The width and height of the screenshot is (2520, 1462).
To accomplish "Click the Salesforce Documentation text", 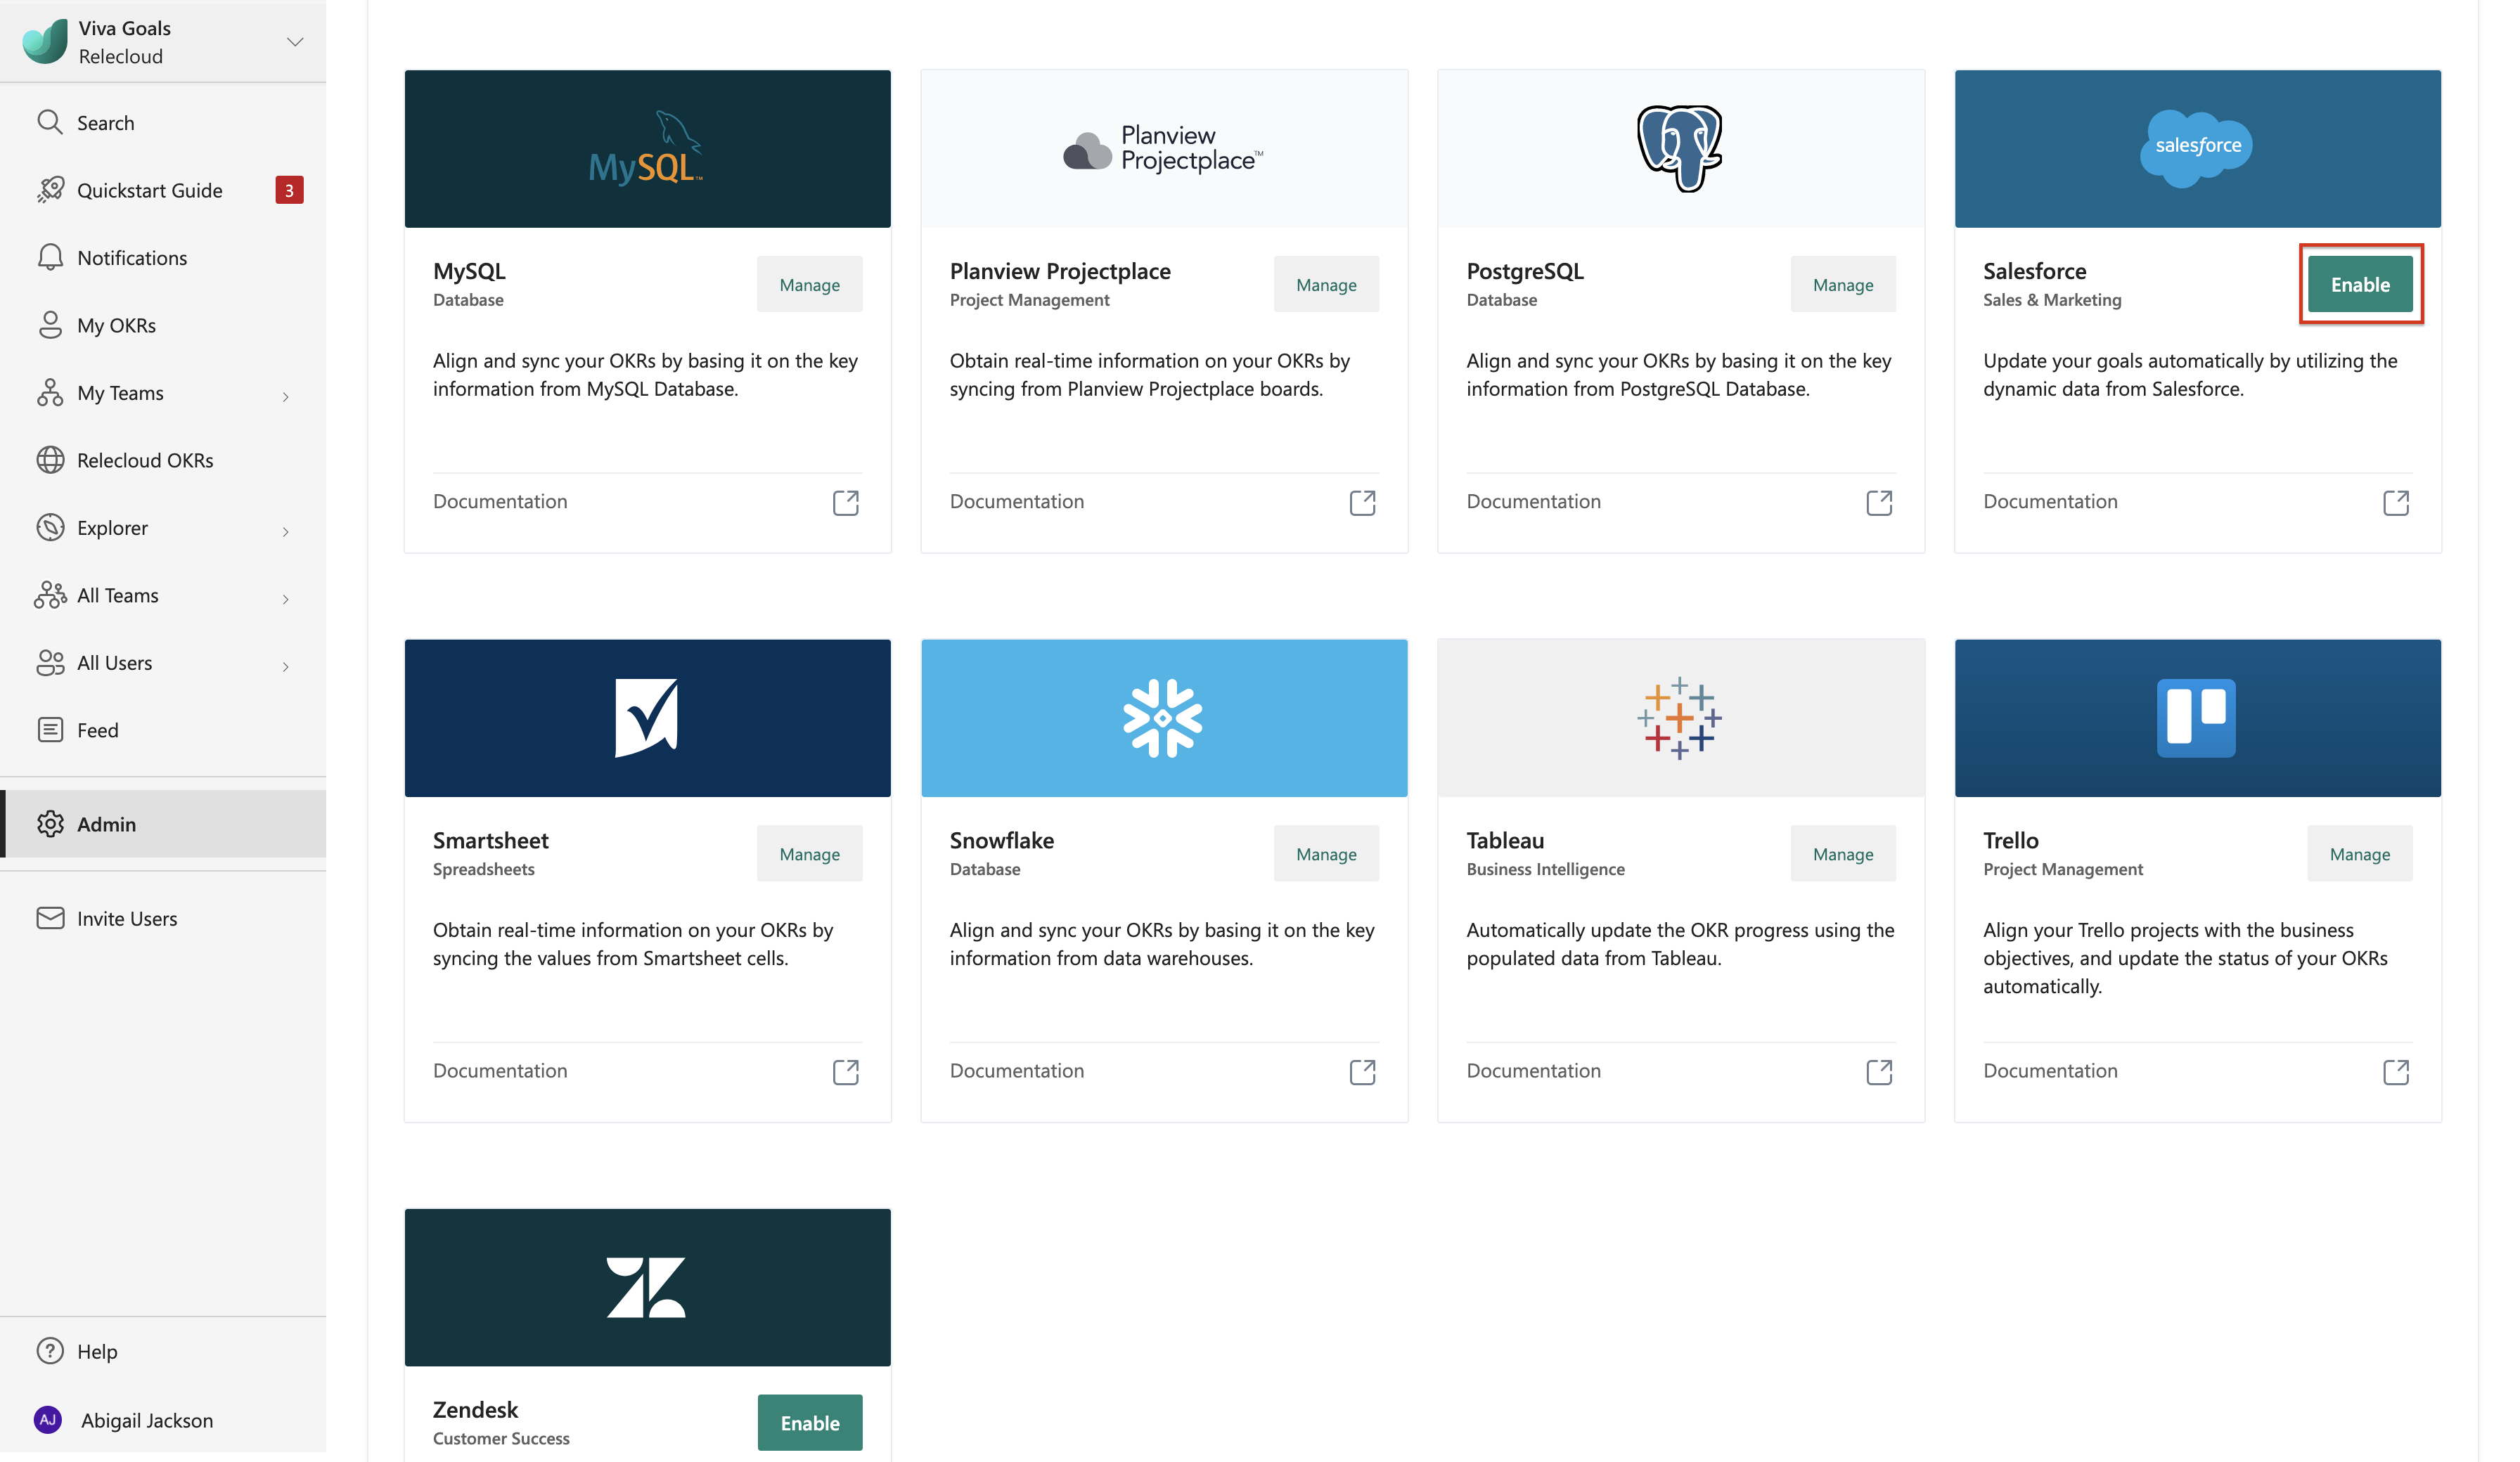I will point(2051,501).
